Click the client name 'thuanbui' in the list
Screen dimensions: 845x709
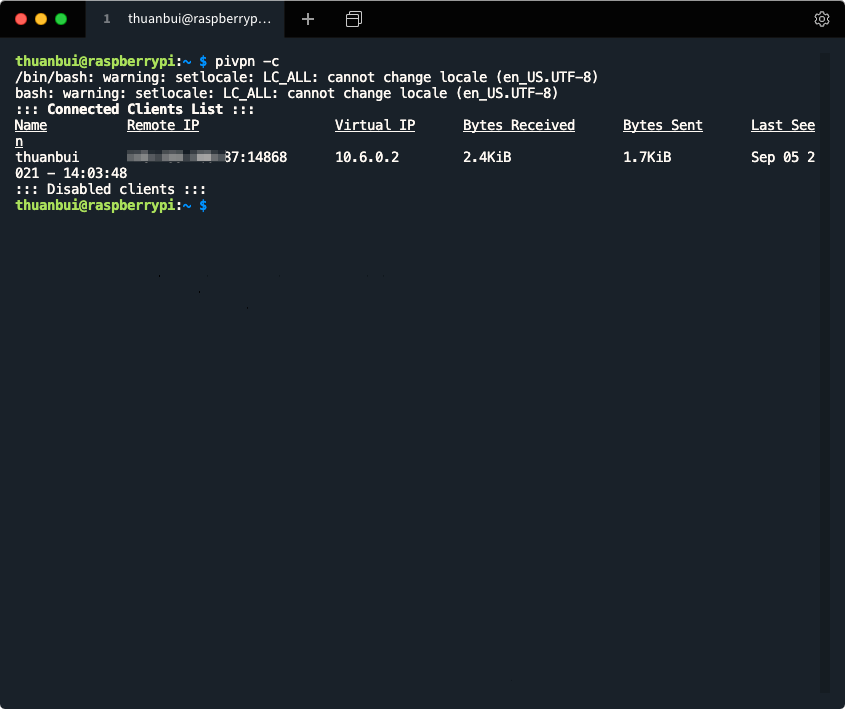[x=47, y=157]
